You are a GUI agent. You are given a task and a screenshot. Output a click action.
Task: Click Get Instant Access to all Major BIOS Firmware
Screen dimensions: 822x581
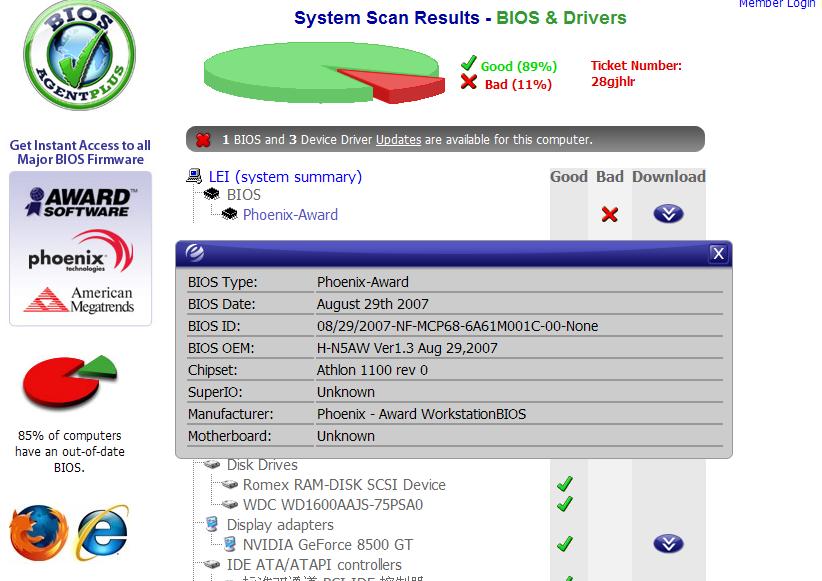click(x=80, y=152)
